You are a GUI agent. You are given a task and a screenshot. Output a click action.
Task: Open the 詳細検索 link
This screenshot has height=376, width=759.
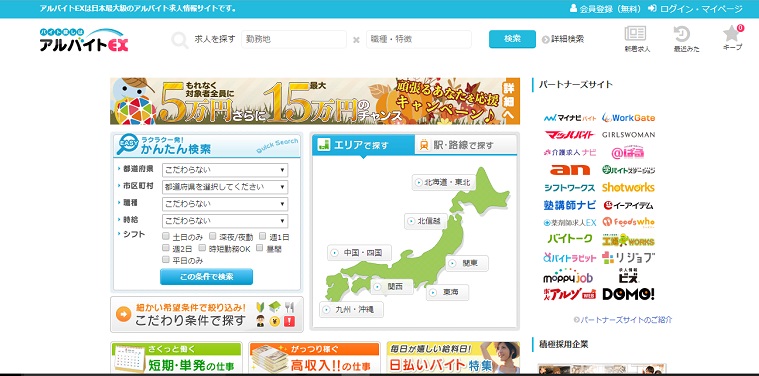563,39
